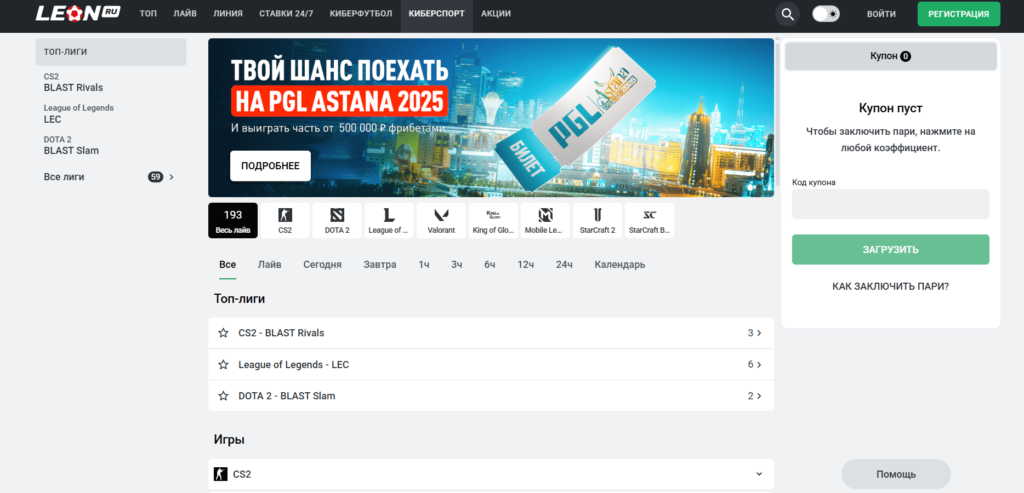This screenshot has height=493, width=1024.
Task: Open the КИБЕРСПОРТ menu item
Action: (436, 14)
